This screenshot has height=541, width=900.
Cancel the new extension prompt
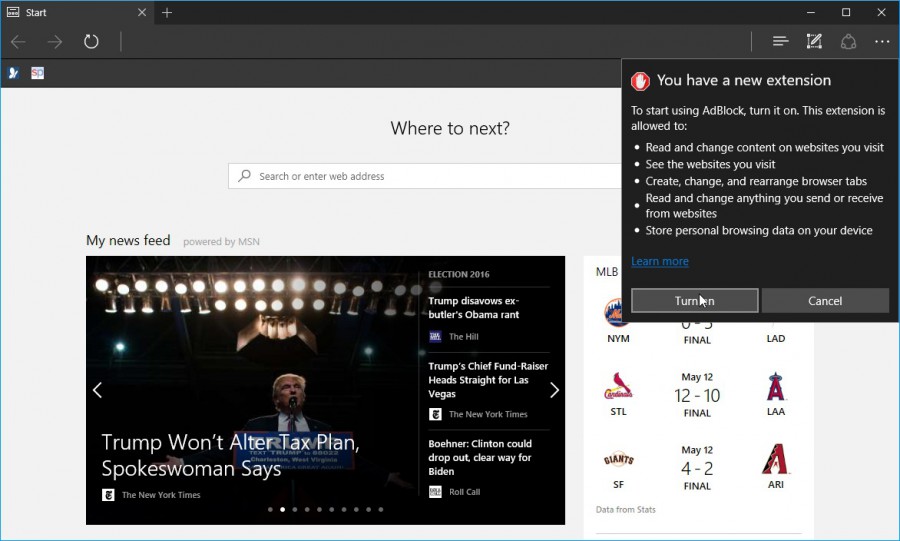(825, 301)
